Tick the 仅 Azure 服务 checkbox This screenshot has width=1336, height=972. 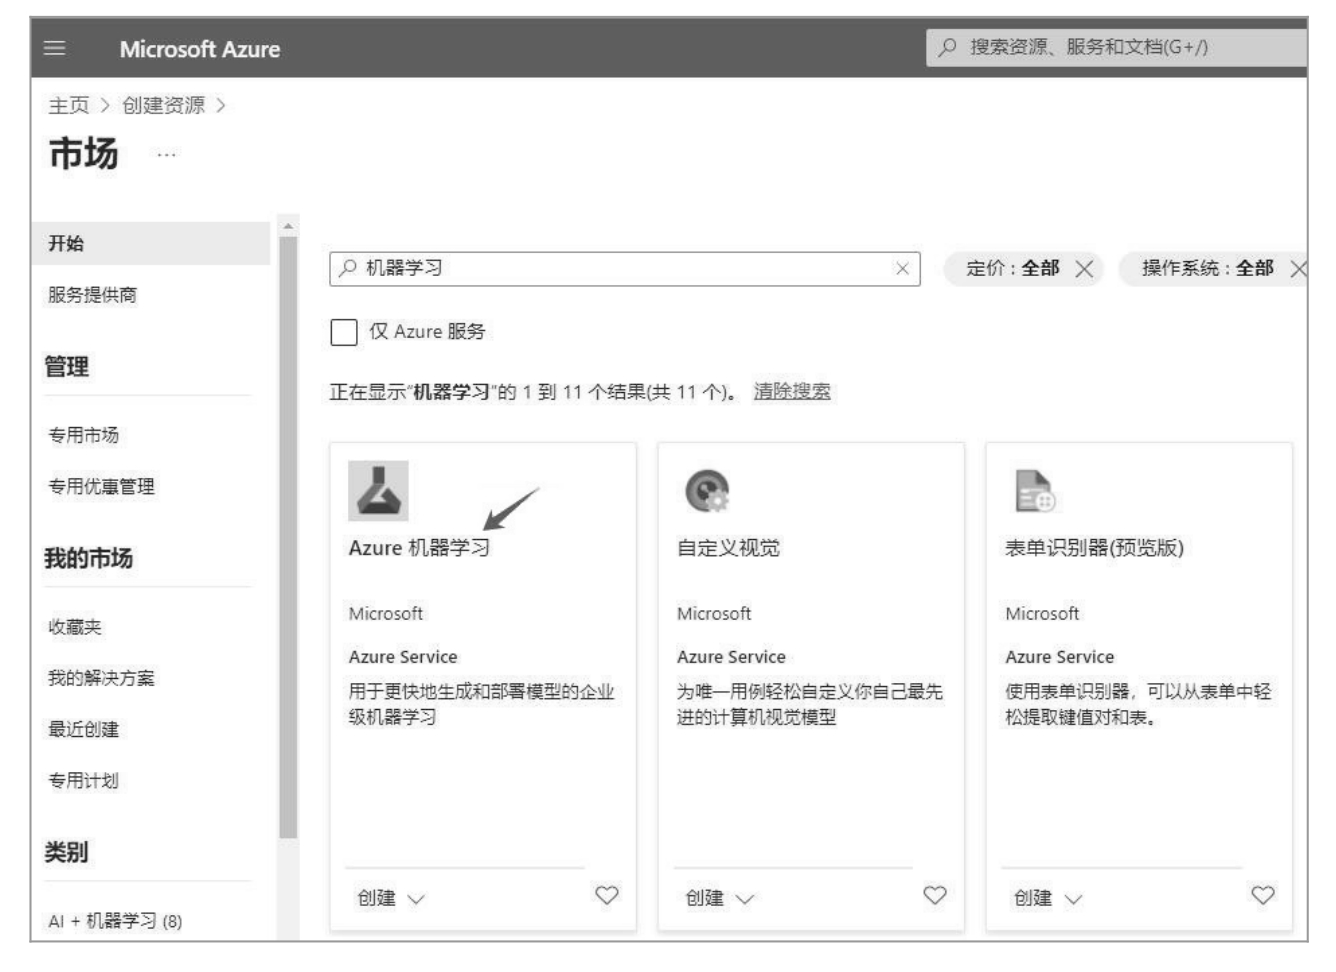[344, 332]
